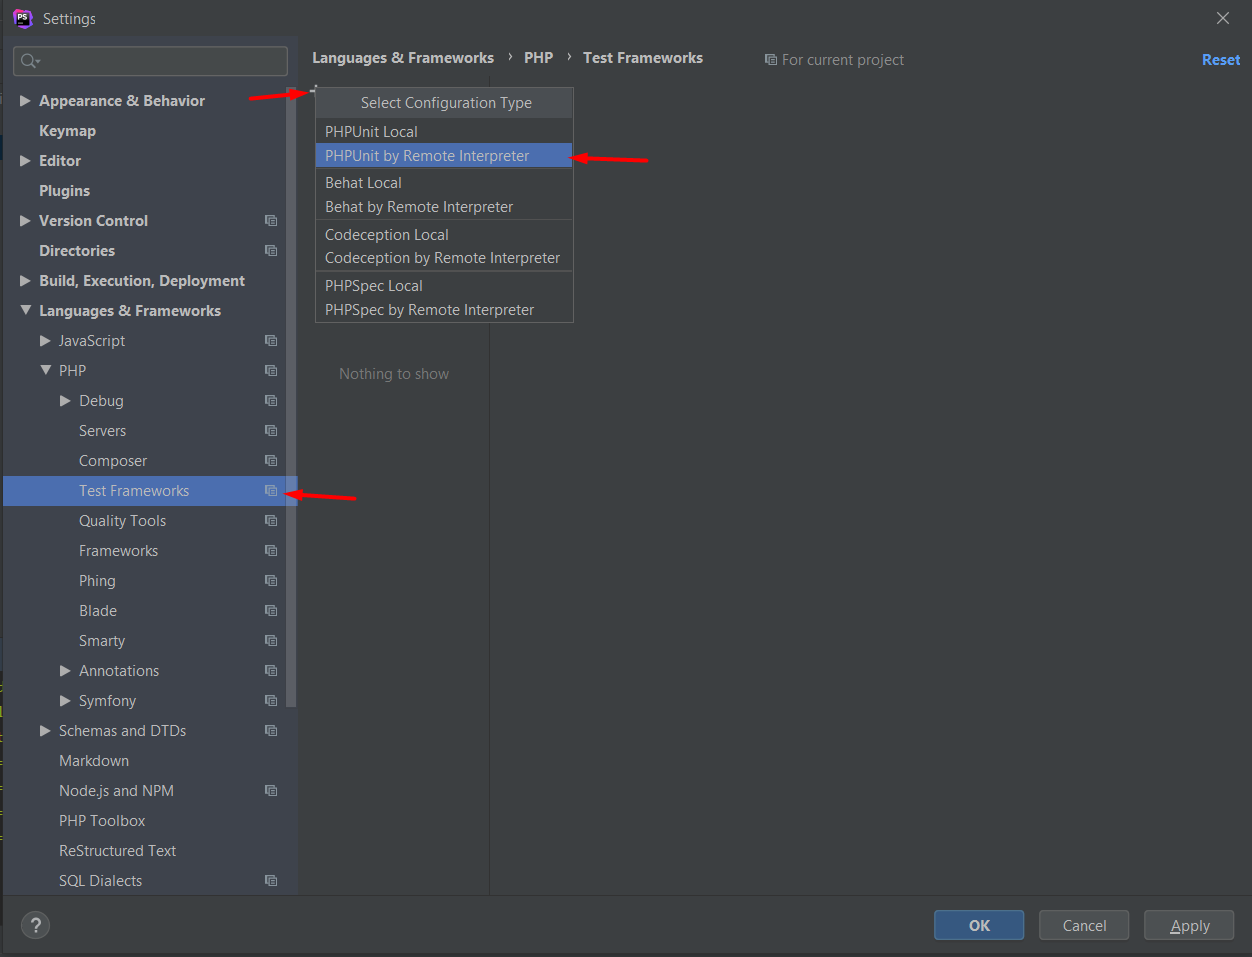This screenshot has height=957, width=1252.
Task: Click project-level icon next to Symfony
Action: point(271,700)
